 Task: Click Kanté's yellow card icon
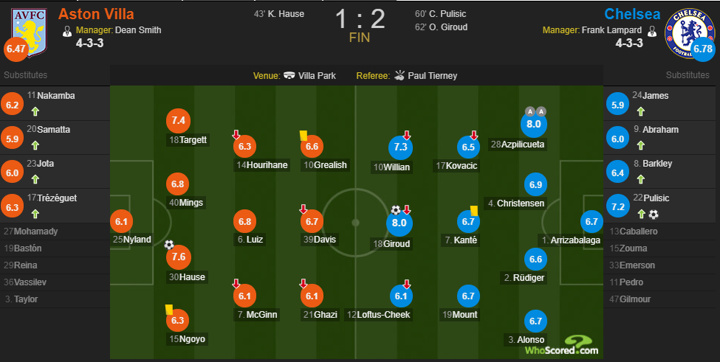pos(474,210)
